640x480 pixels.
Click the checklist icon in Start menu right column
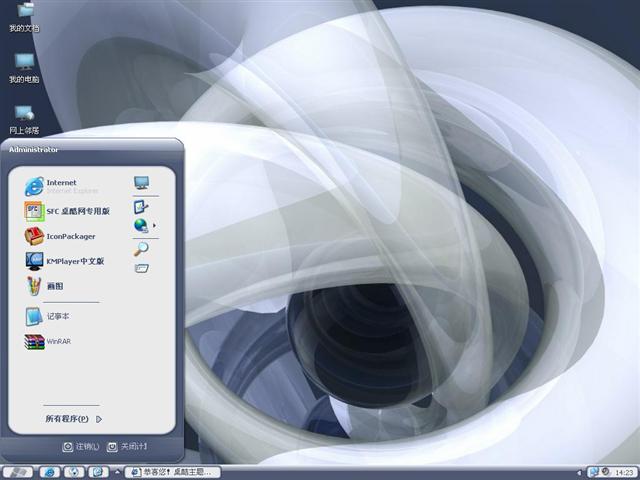140,206
